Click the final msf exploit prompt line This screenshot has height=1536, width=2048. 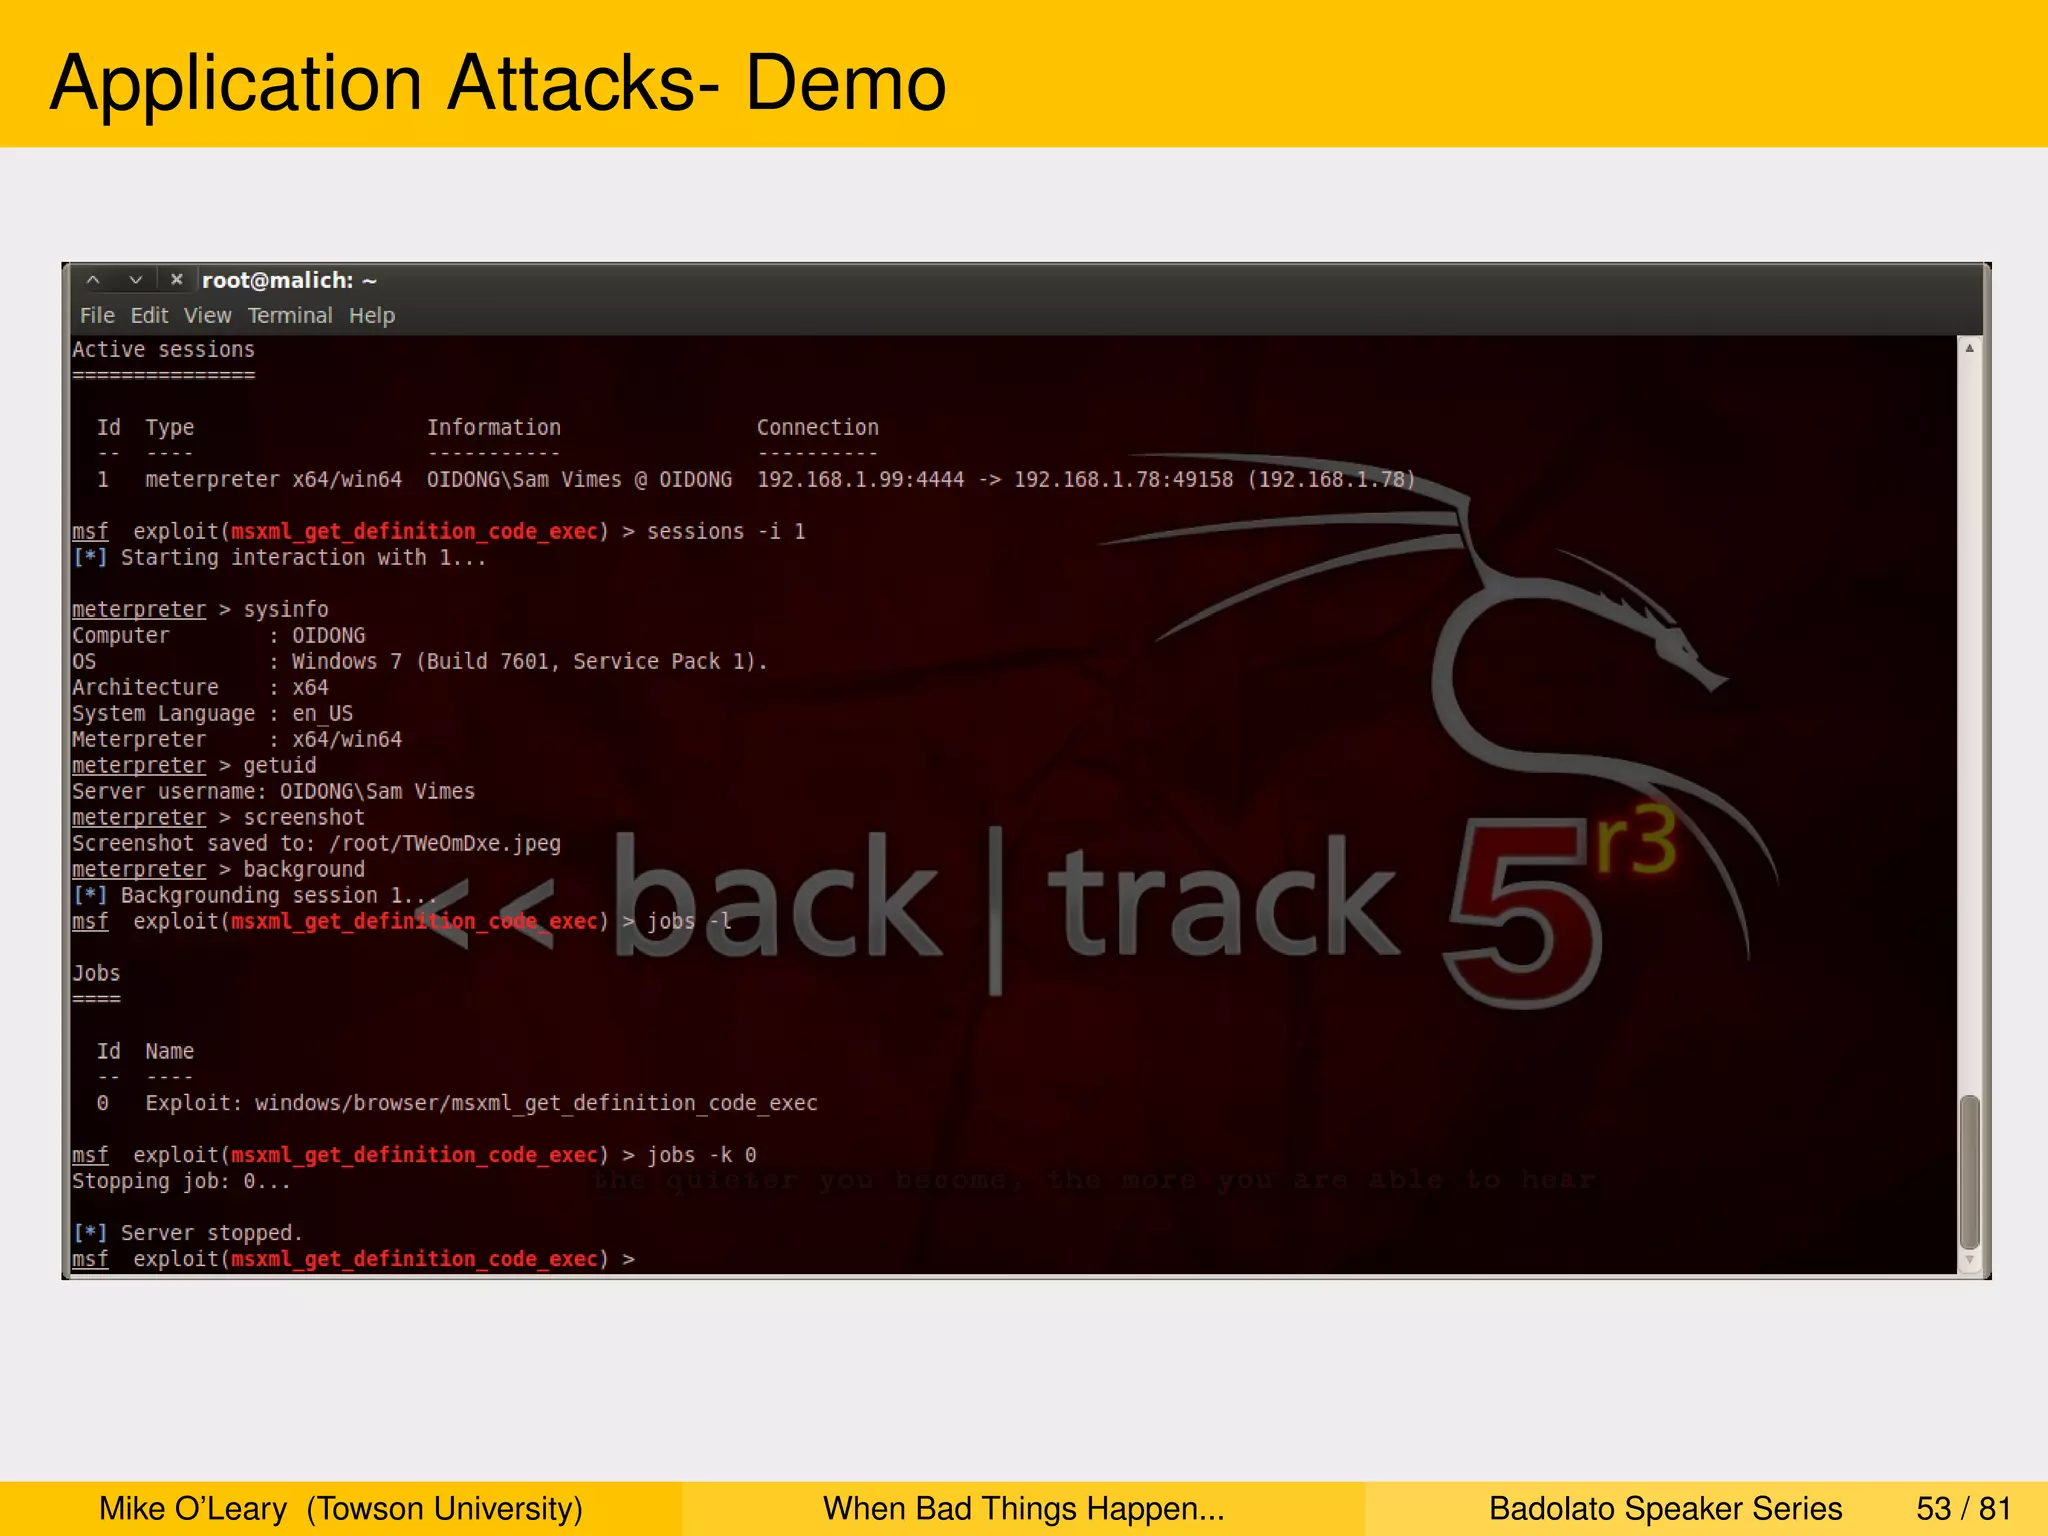(353, 1260)
